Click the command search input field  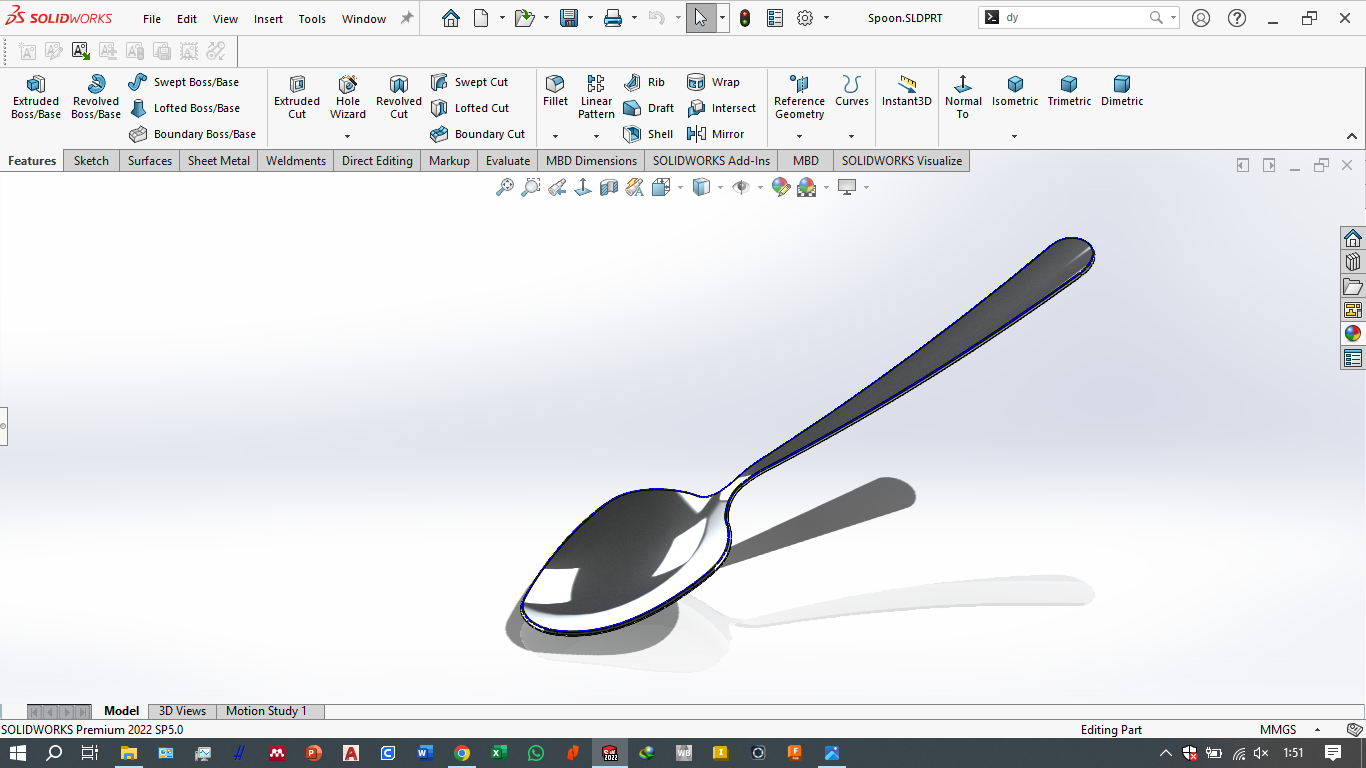pyautogui.click(x=1073, y=18)
